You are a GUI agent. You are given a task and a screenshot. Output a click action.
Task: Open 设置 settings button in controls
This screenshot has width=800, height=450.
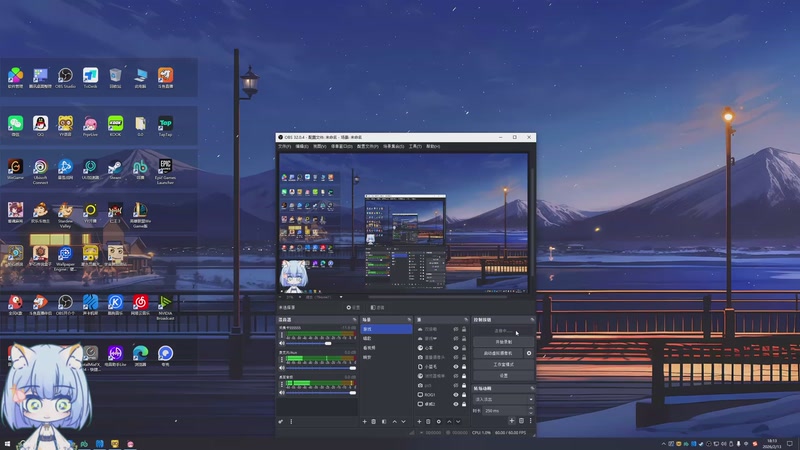504,376
